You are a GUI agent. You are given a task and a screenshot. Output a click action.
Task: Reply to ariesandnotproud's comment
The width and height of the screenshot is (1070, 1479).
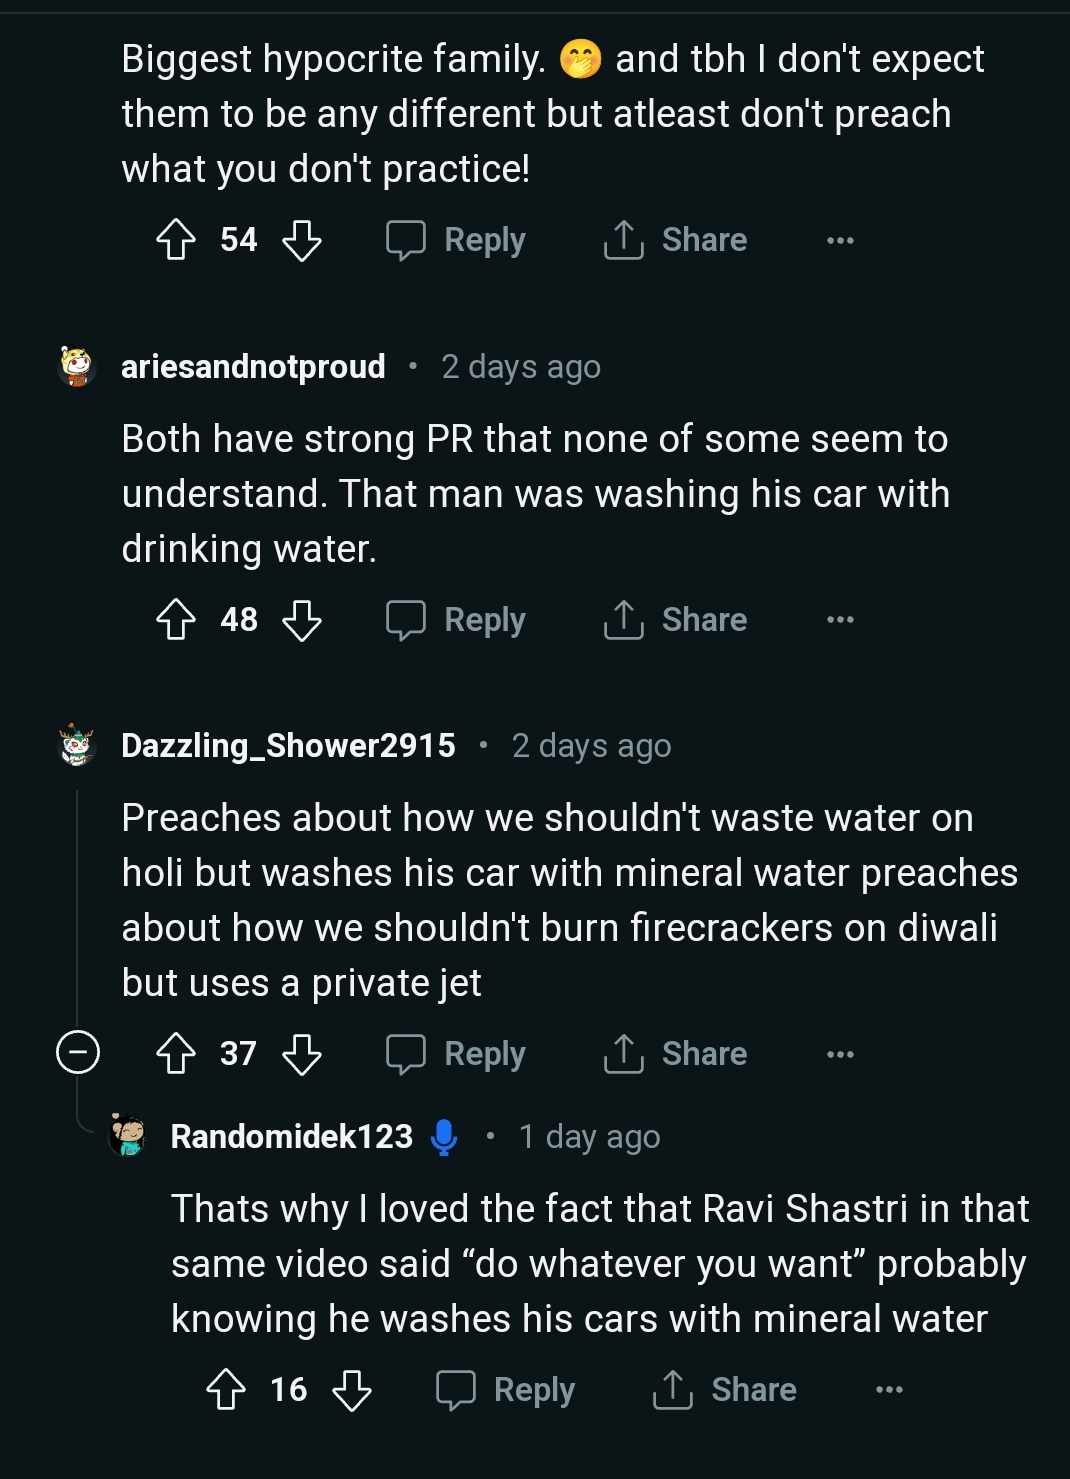[457, 620]
